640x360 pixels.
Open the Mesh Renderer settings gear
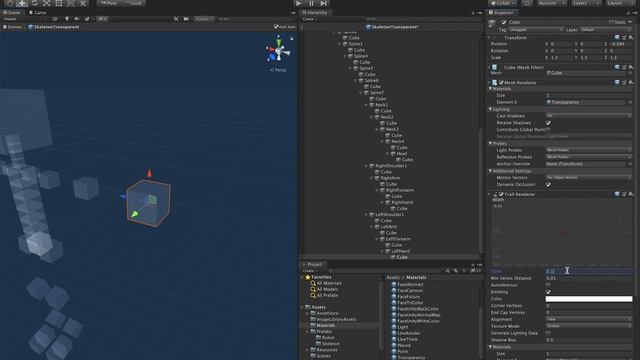[631, 82]
